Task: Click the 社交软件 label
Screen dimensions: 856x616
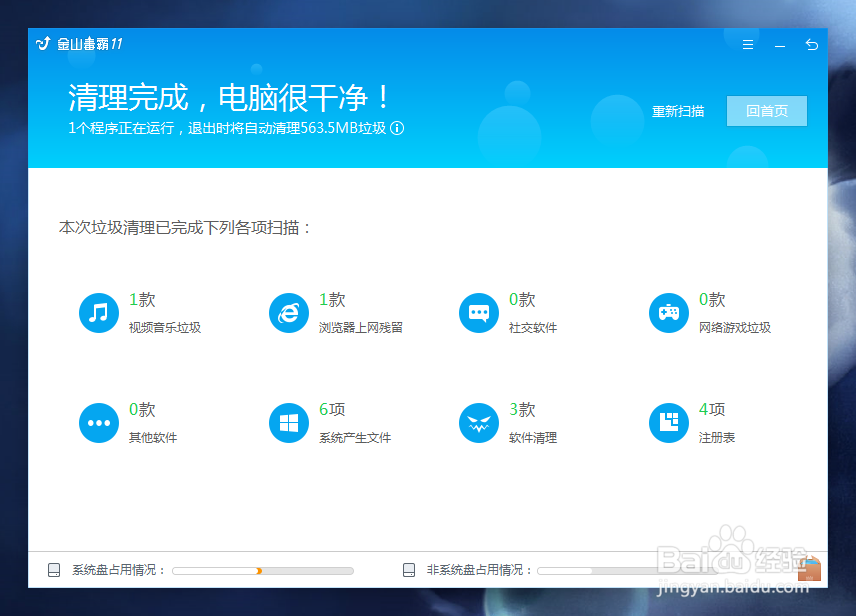Action: (x=533, y=328)
